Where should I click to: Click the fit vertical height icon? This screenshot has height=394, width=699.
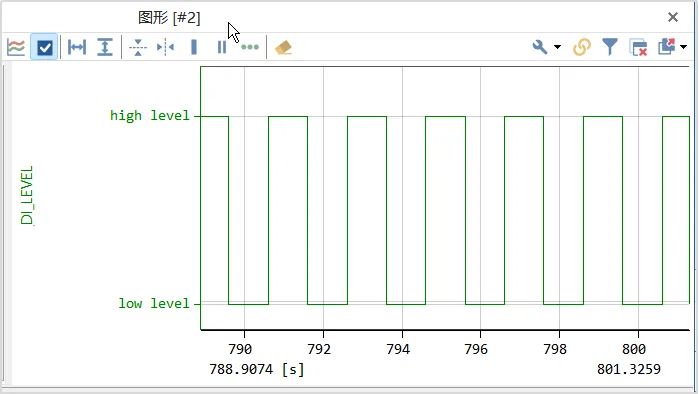pos(105,47)
